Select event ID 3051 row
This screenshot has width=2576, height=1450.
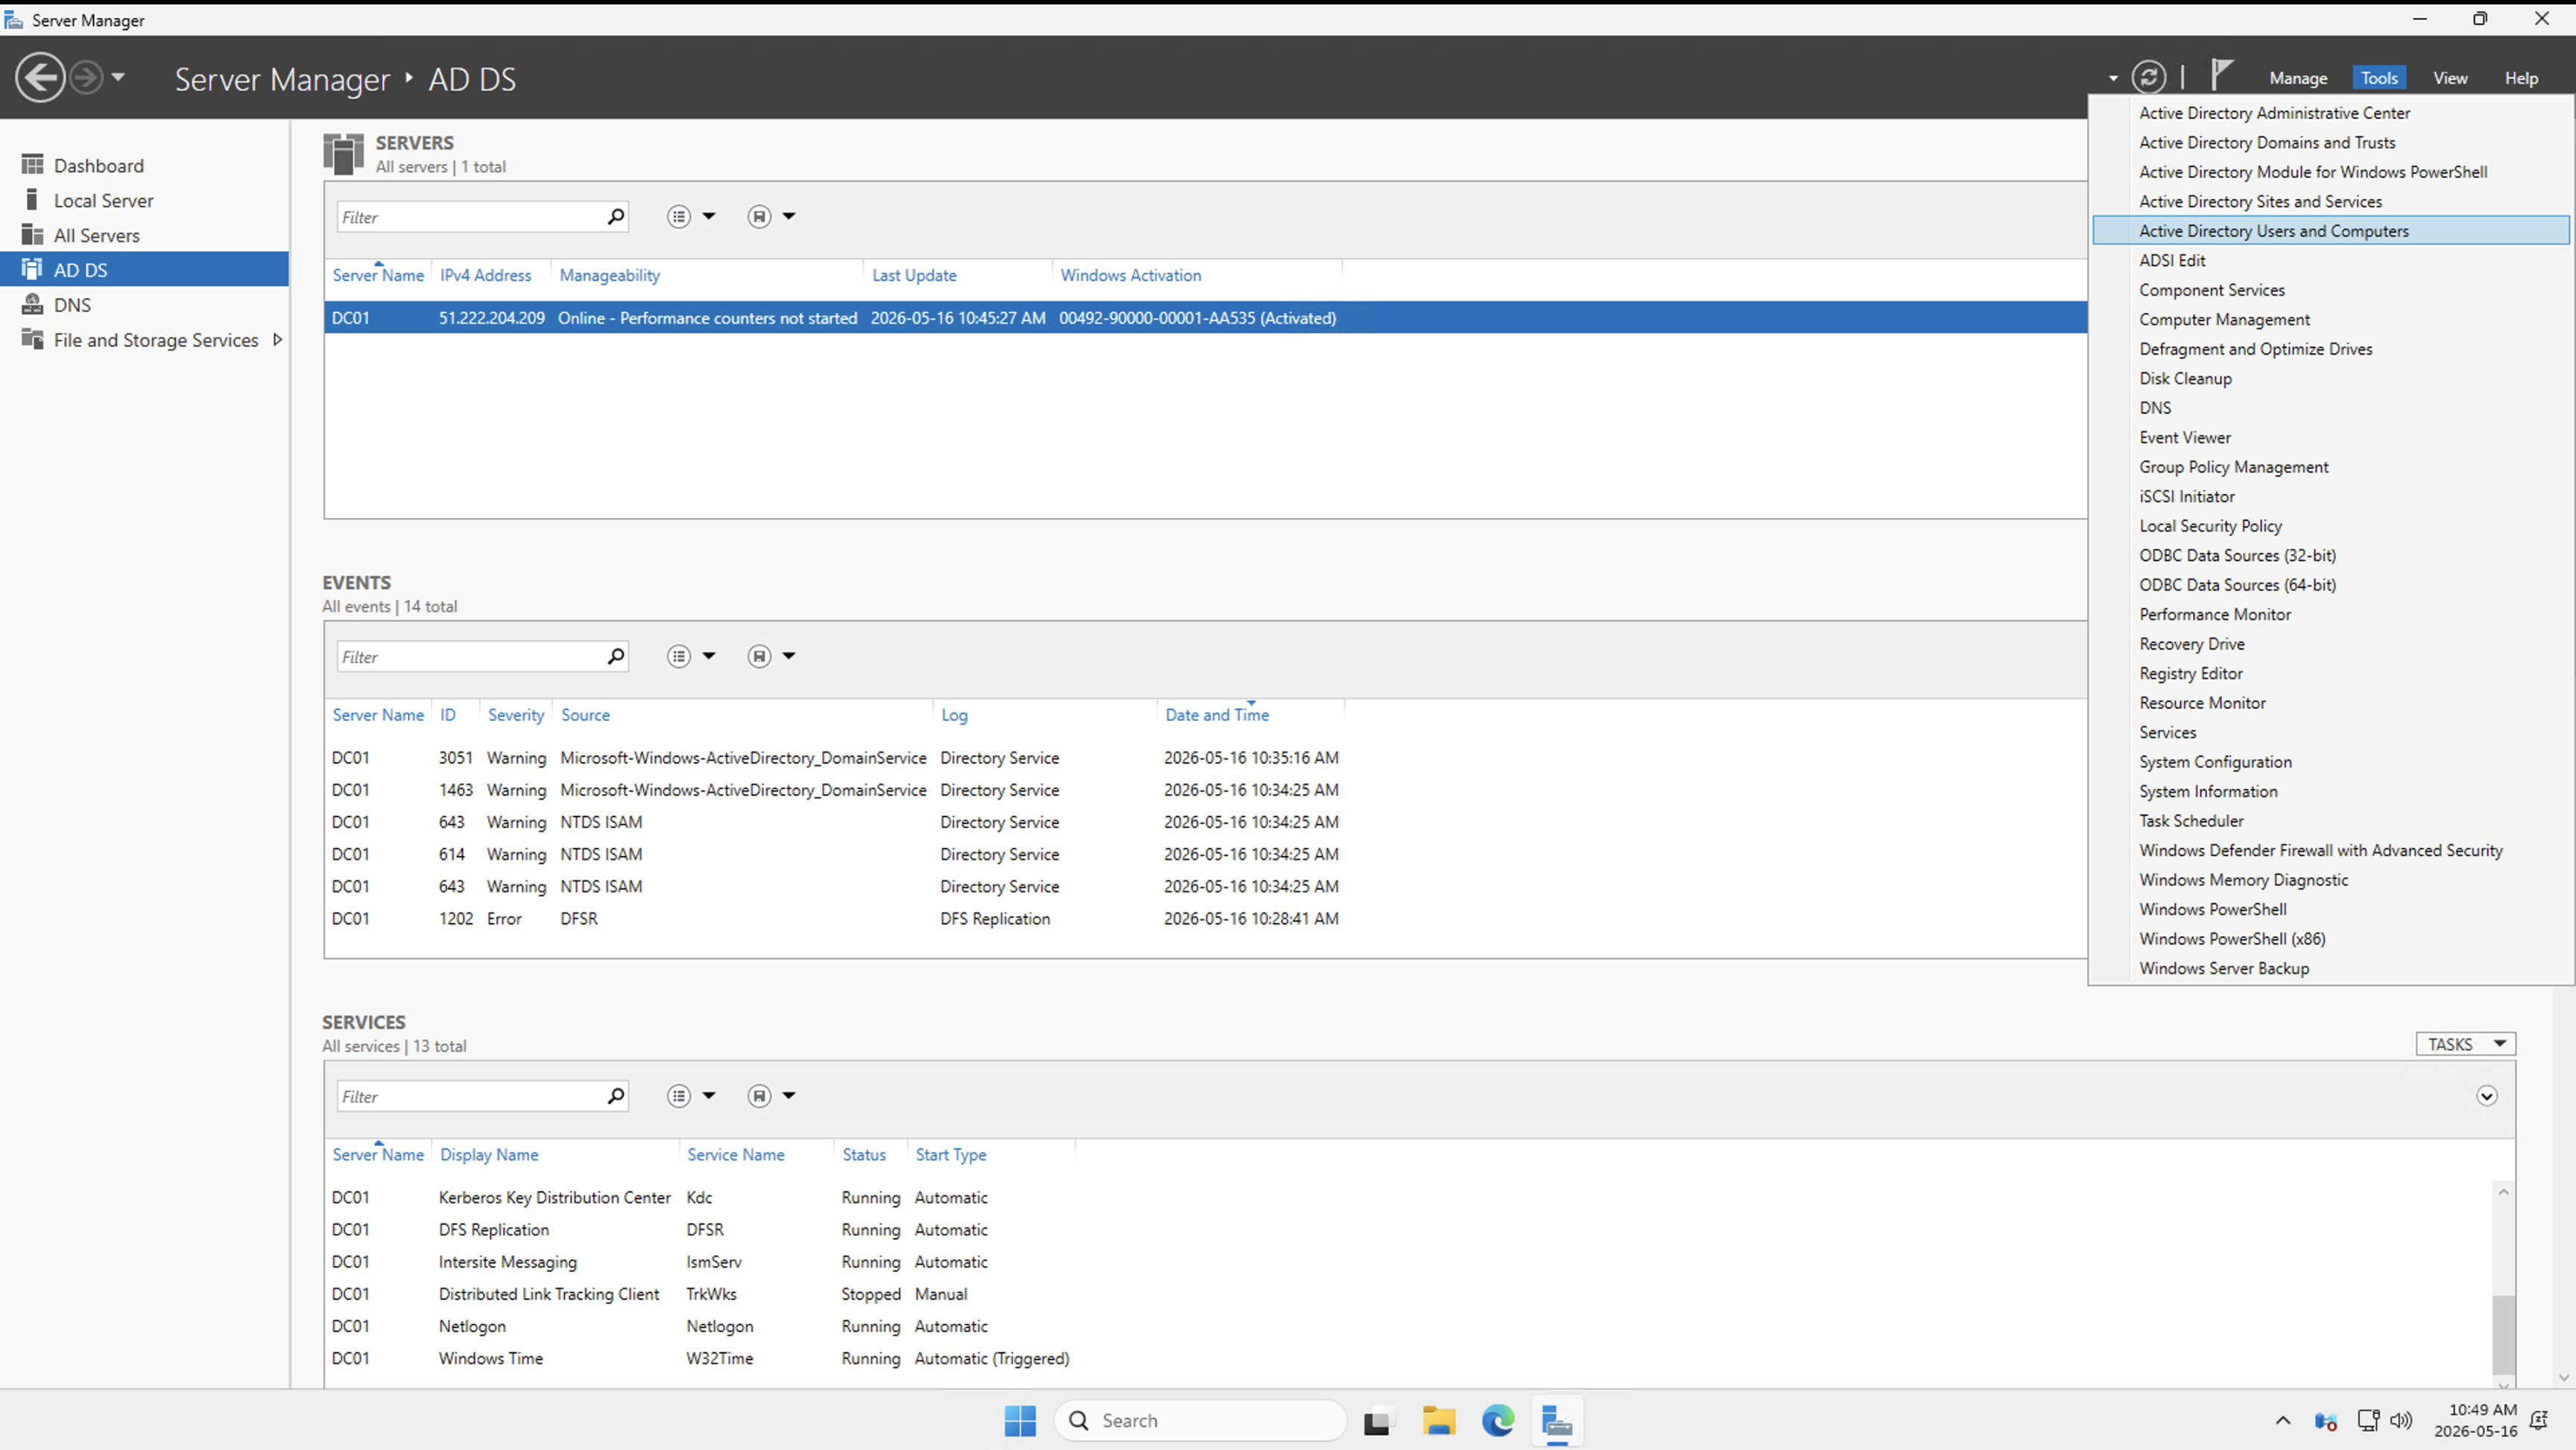coord(1205,758)
